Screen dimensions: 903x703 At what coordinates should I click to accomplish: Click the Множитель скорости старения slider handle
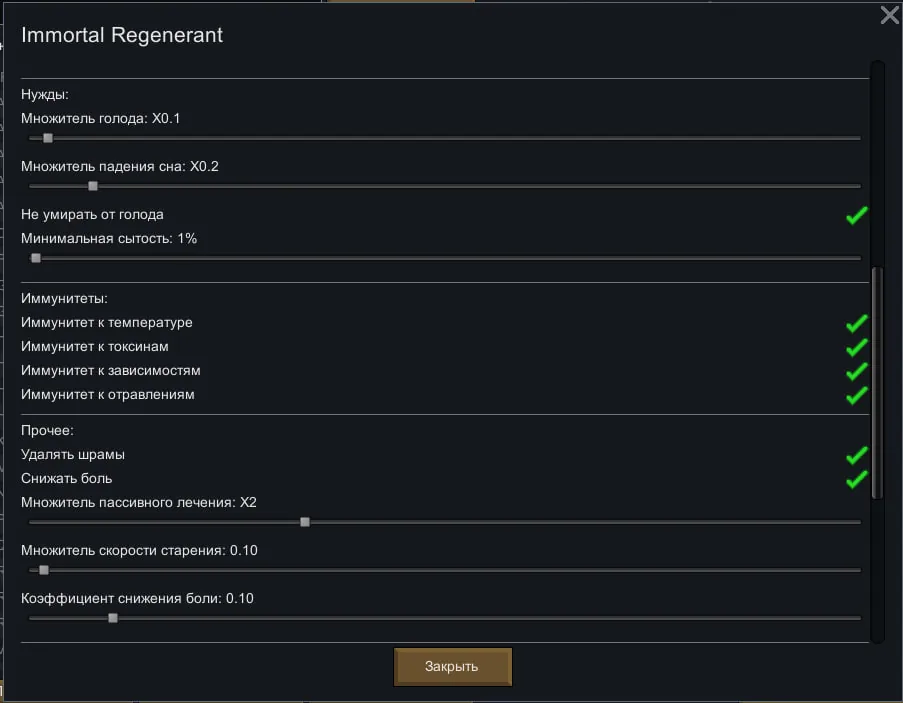[x=43, y=570]
